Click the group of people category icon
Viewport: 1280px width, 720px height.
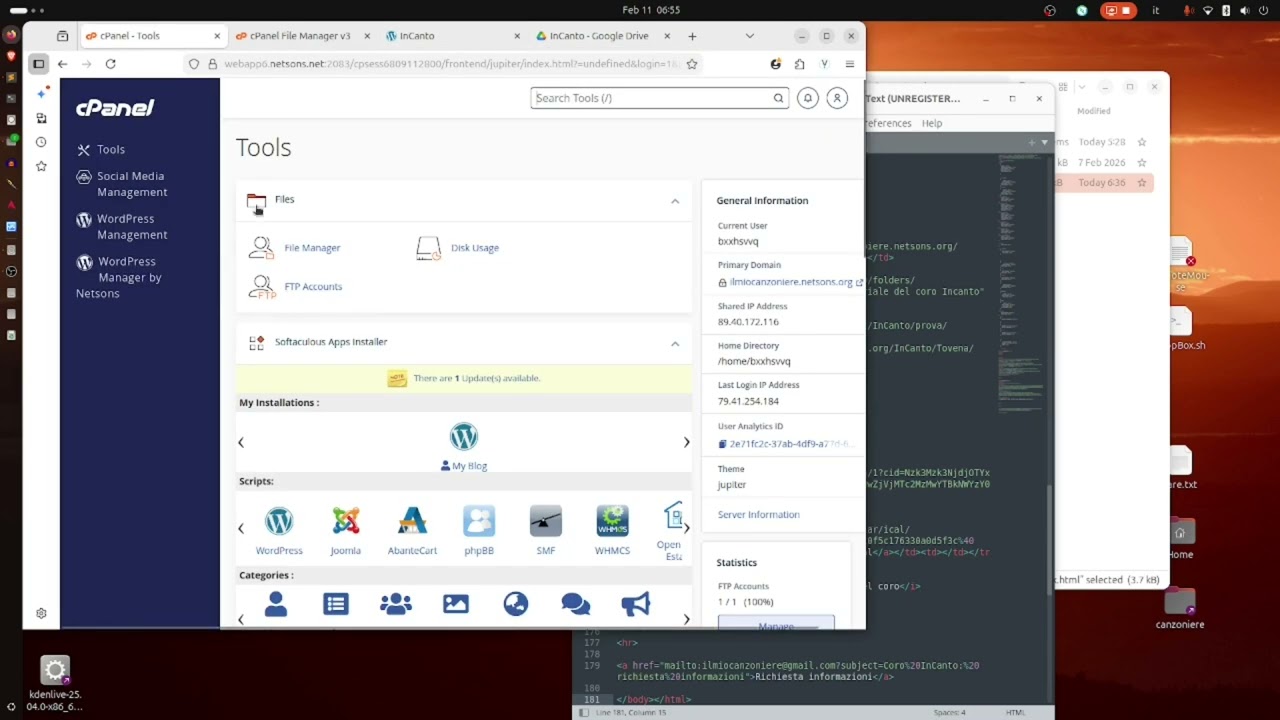point(396,604)
